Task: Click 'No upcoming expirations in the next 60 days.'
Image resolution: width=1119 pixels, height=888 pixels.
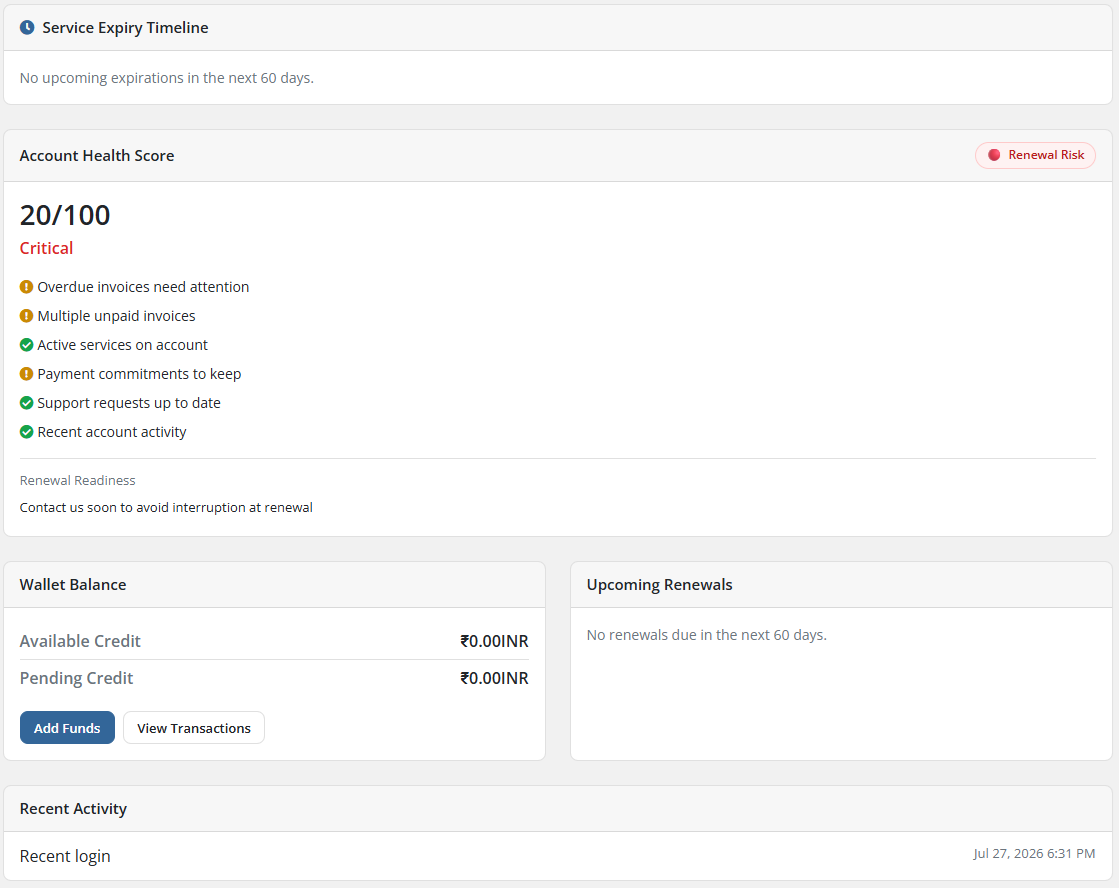Action: (x=167, y=78)
